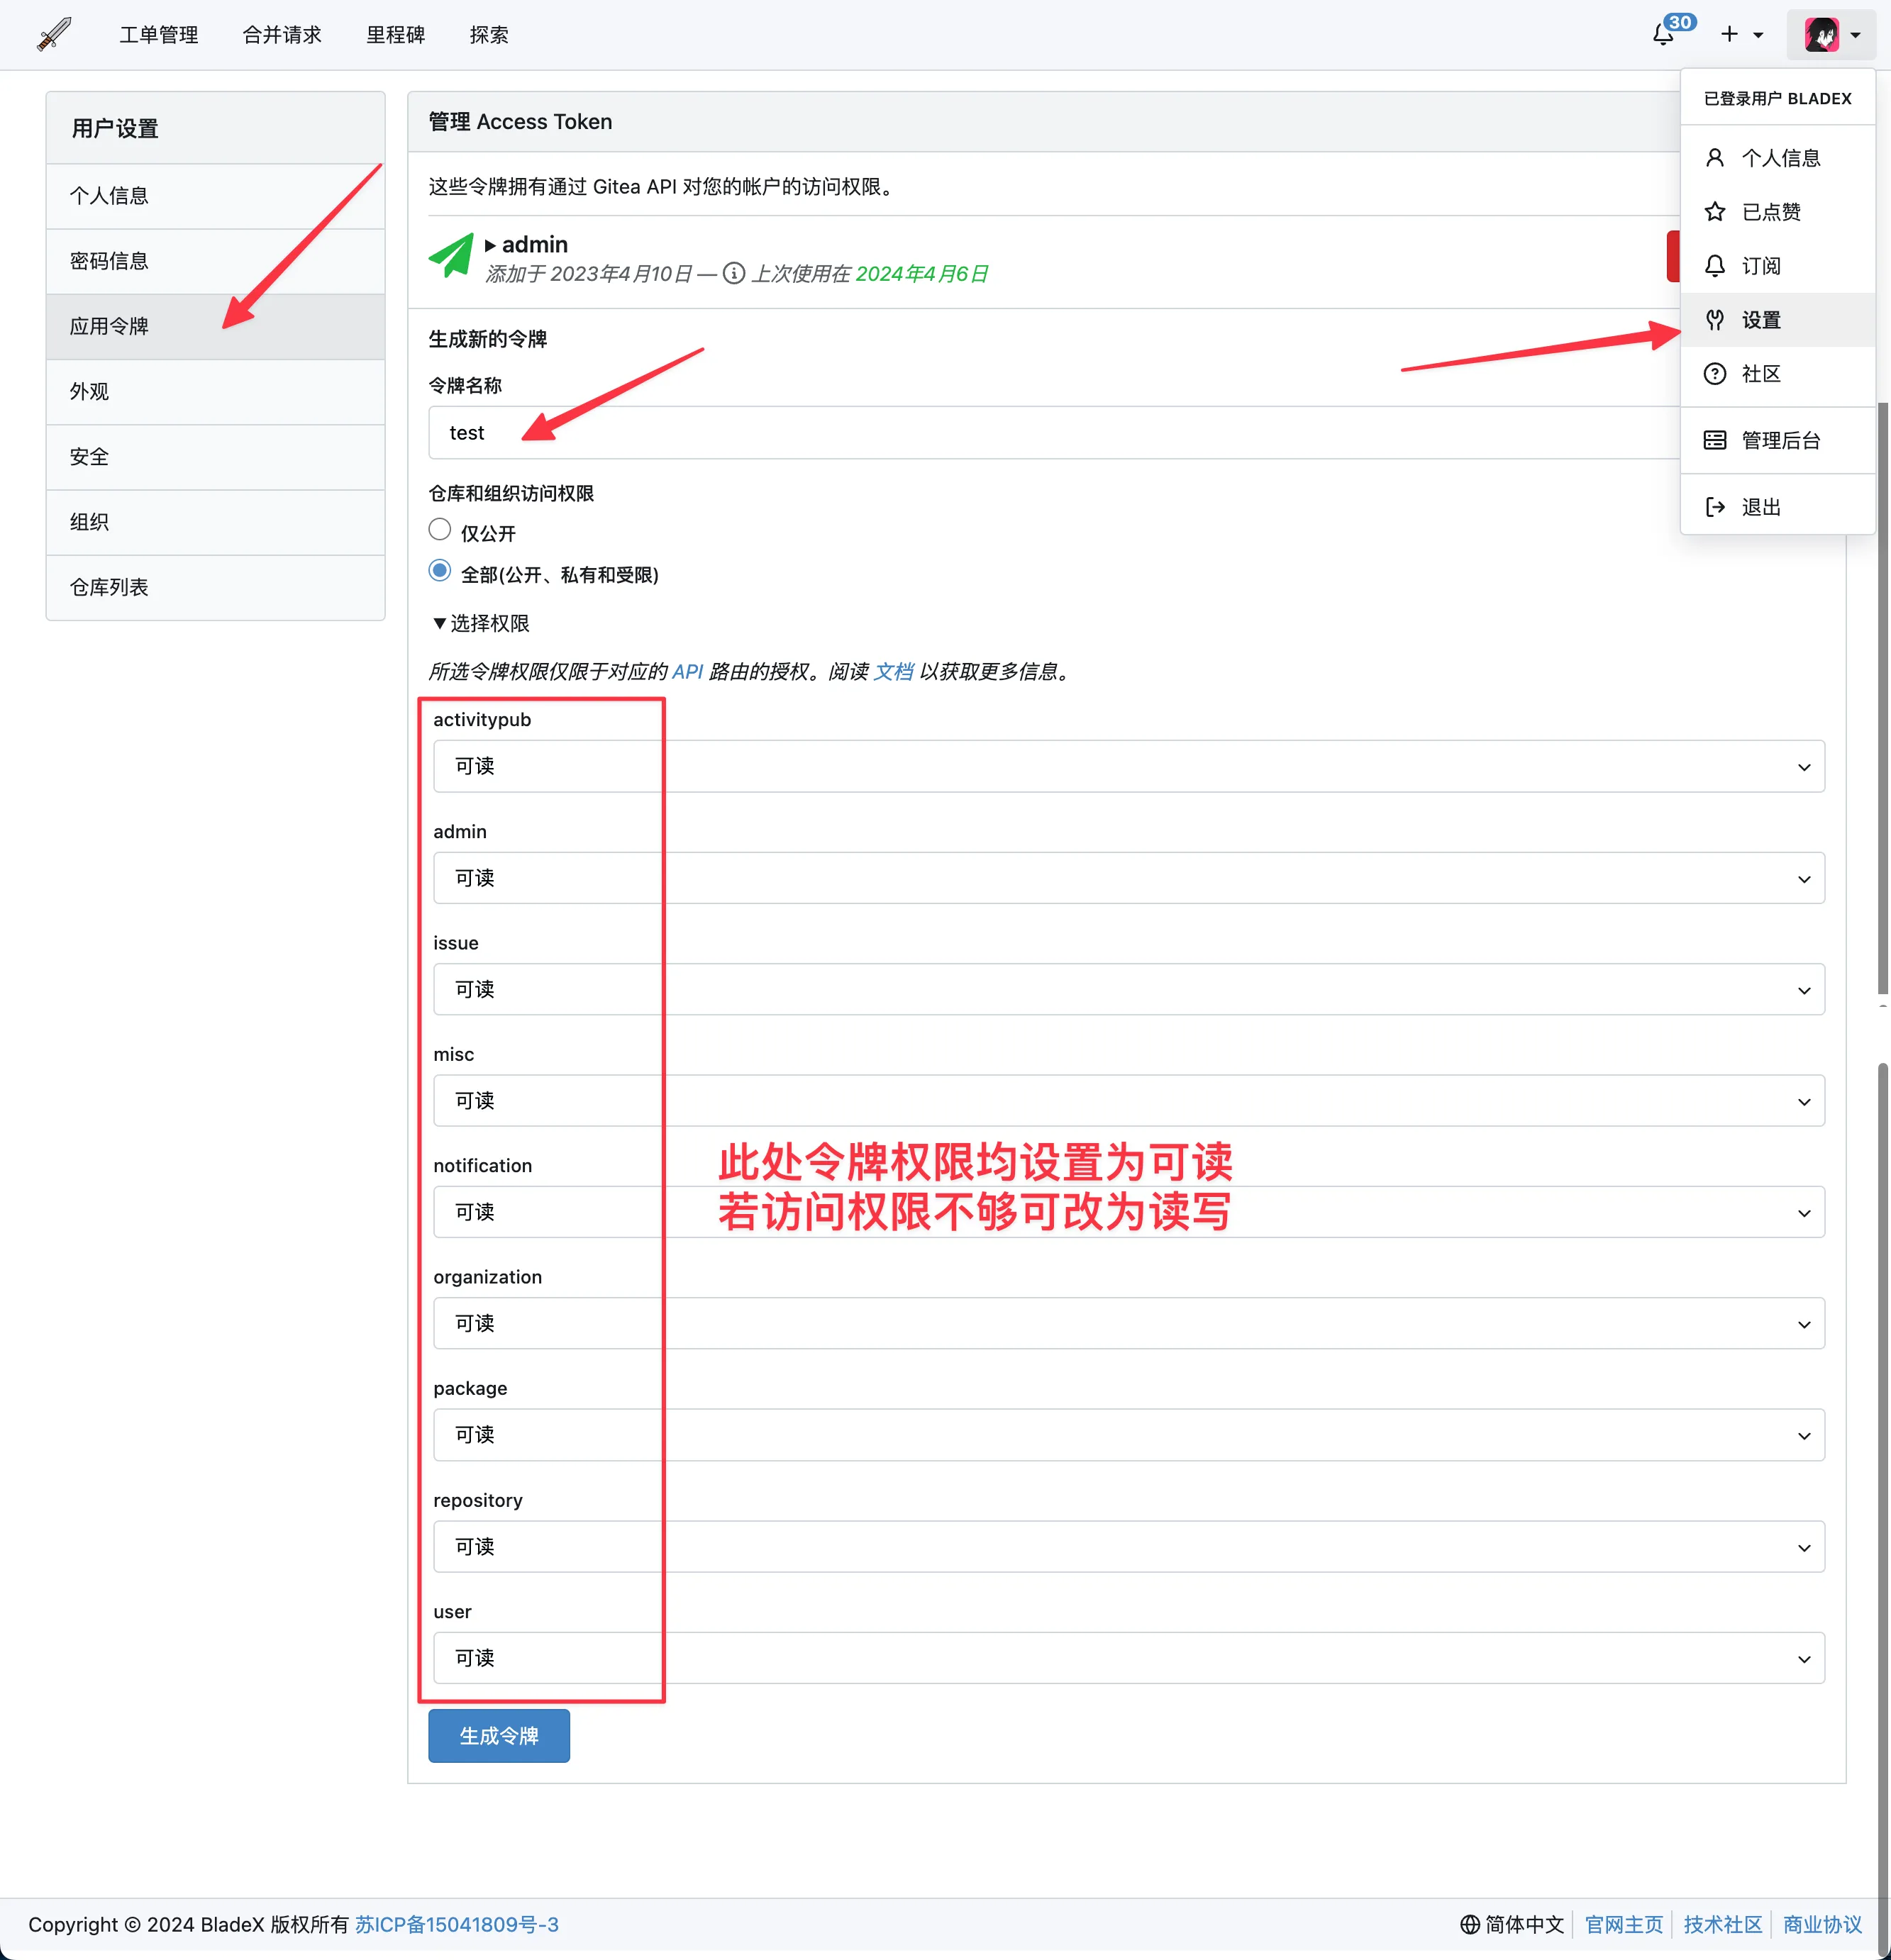Screen dimensions: 1891x1960
Task: Expand the admin token details triangle
Action: 490,245
